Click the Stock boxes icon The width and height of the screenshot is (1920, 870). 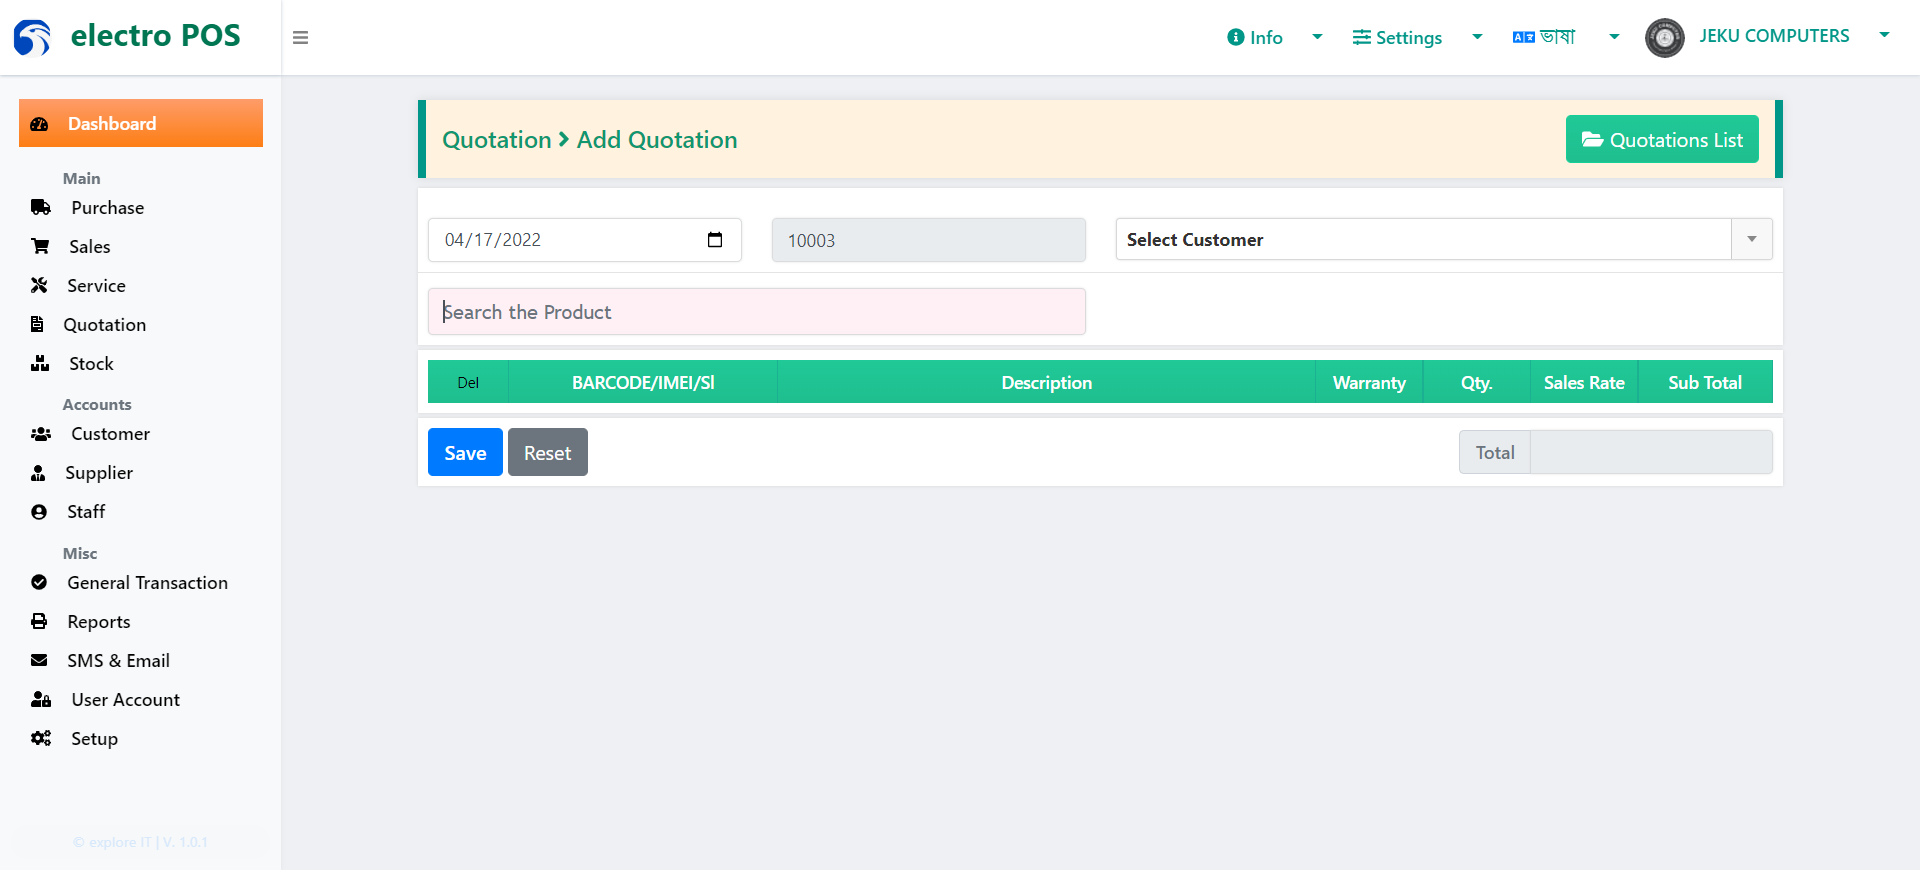click(40, 364)
